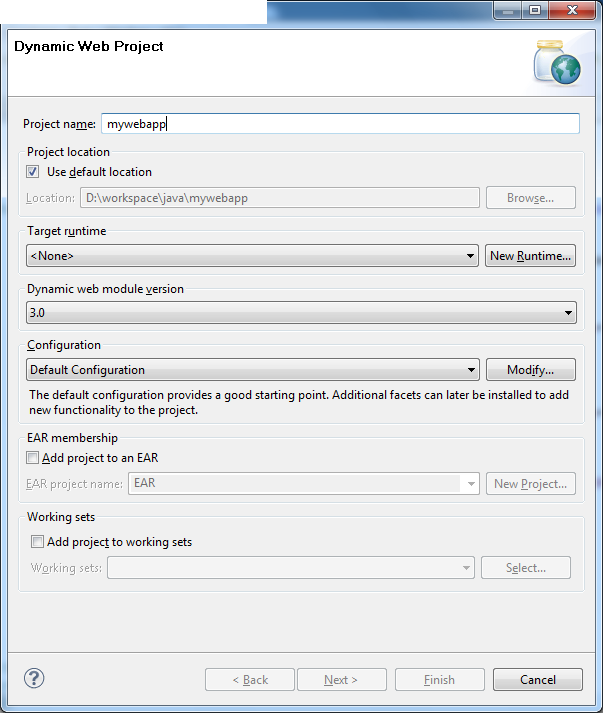
Task: Focus the Project name text field
Action: click(340, 124)
